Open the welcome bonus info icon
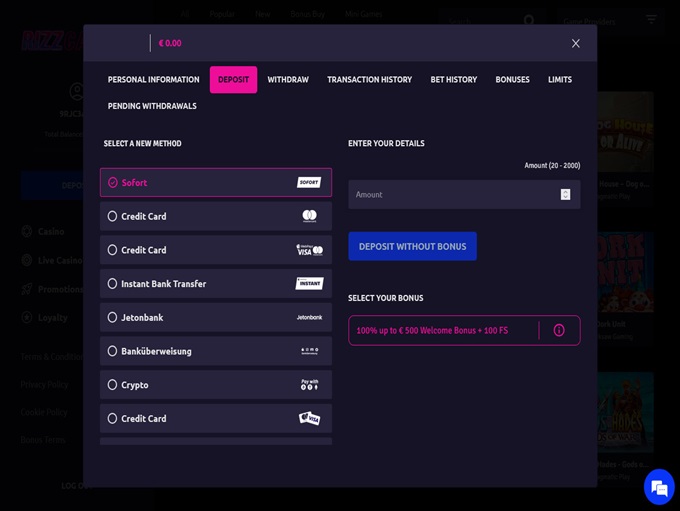The width and height of the screenshot is (680, 511). pyautogui.click(x=559, y=330)
